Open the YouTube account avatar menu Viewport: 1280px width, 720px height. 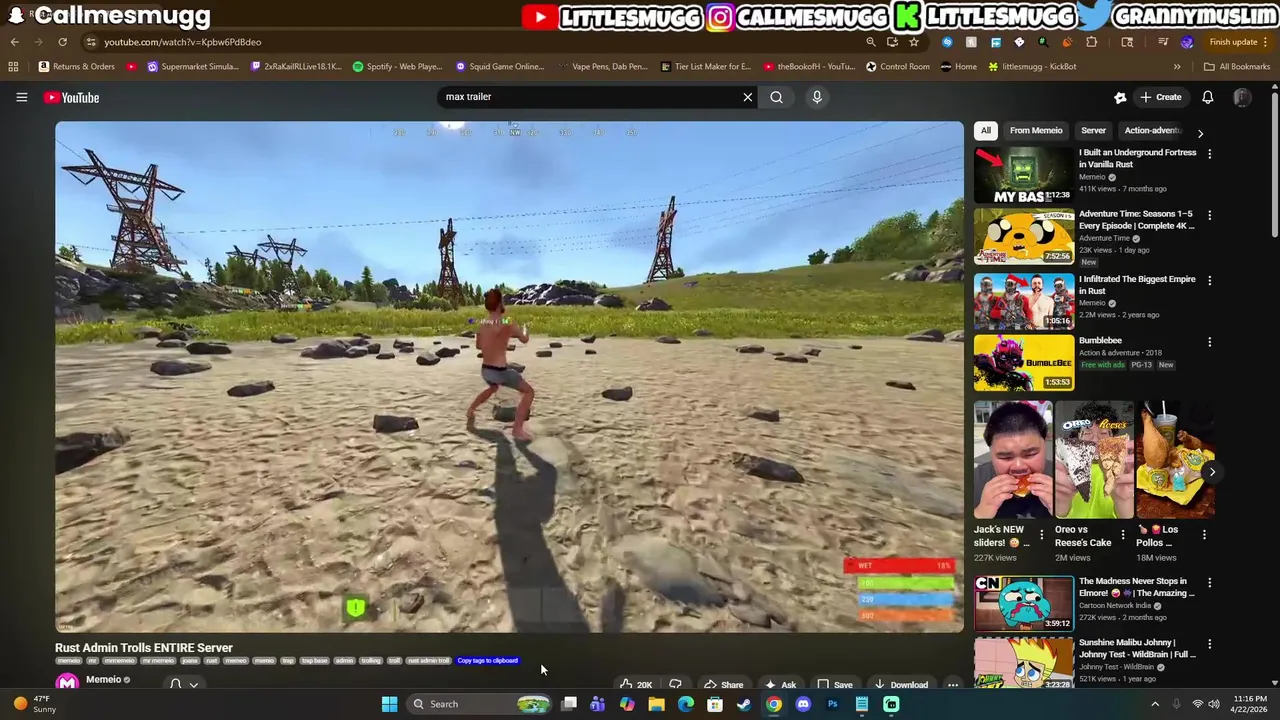(x=1242, y=97)
